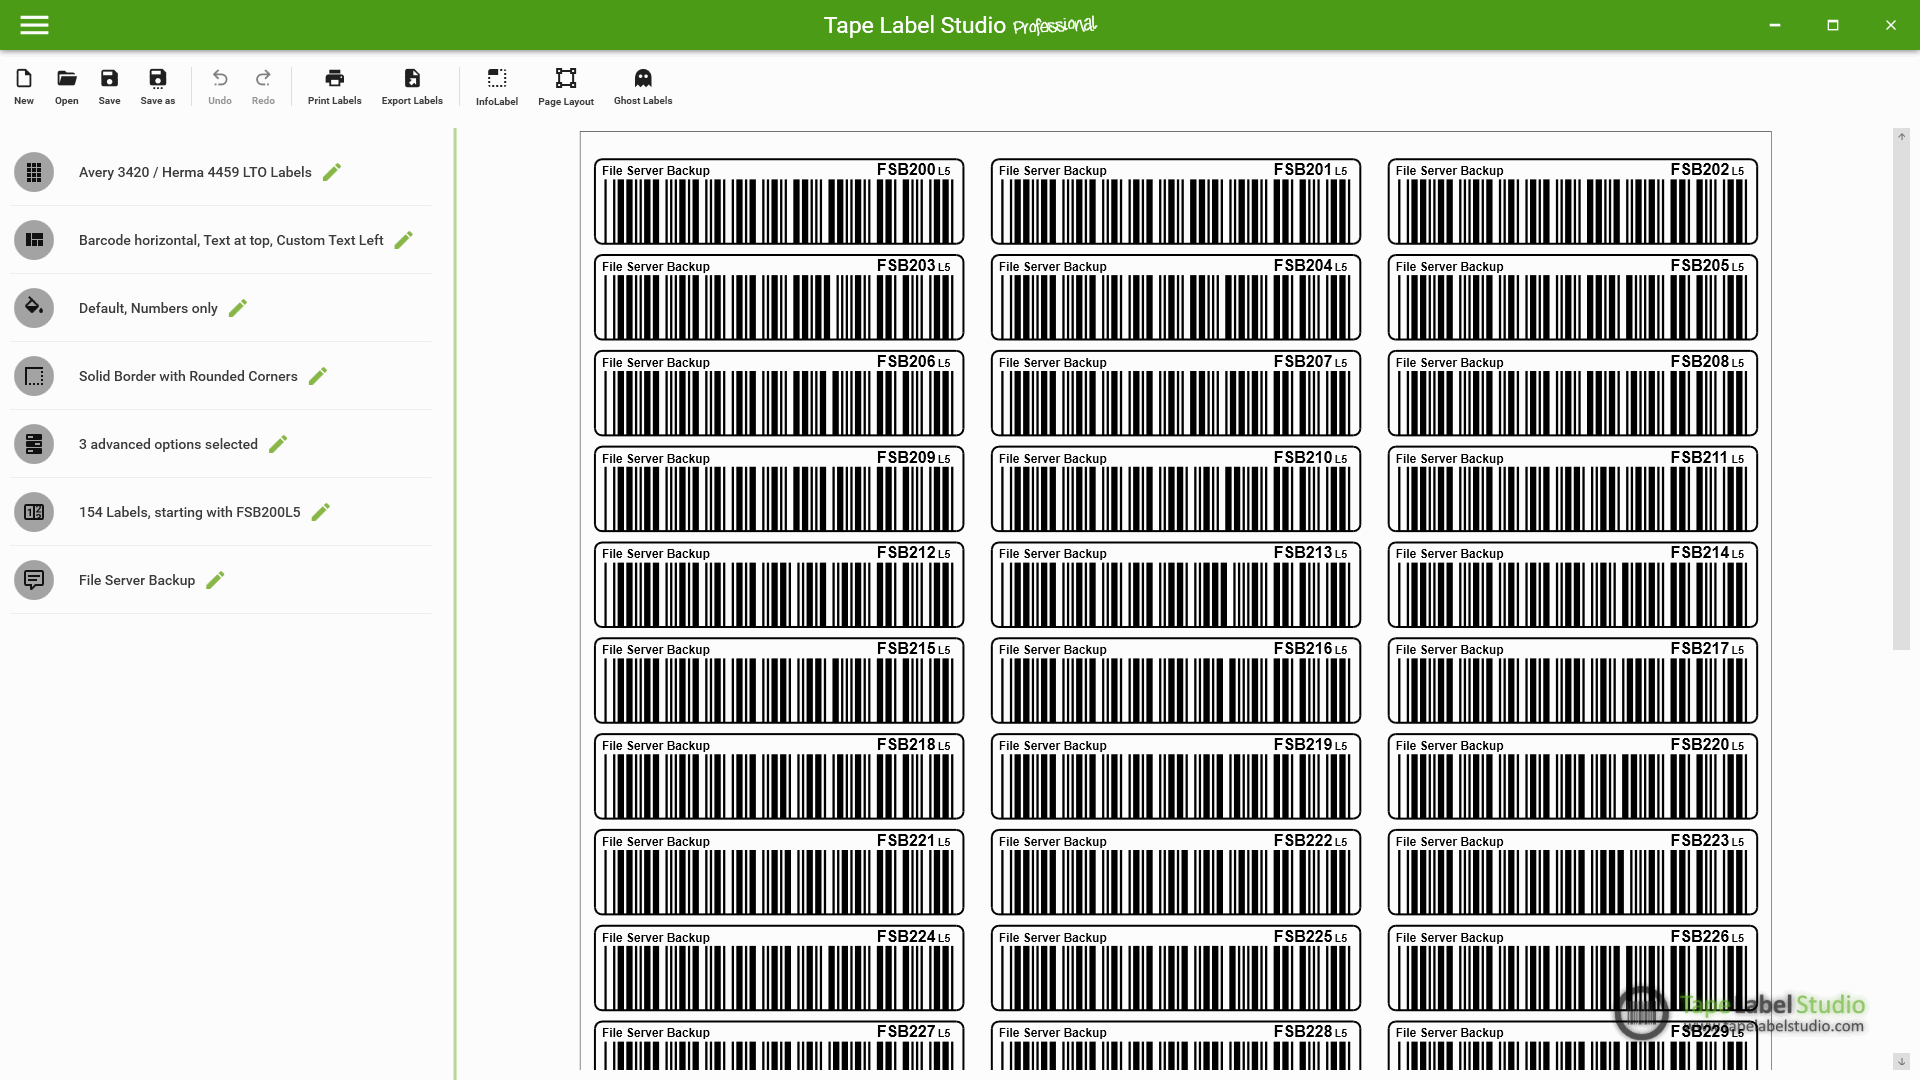Click the Redo toolbar button

[x=262, y=86]
